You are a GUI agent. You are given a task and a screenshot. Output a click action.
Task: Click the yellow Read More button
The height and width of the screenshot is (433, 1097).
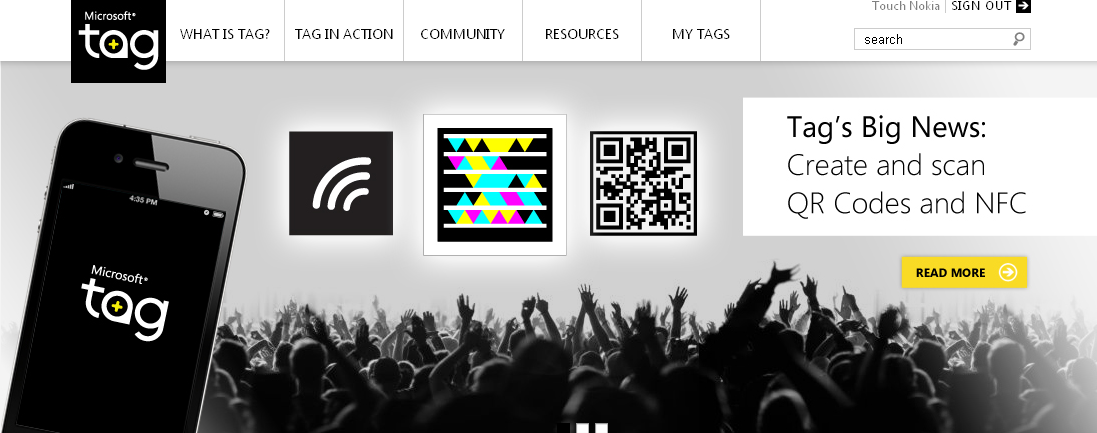(964, 272)
